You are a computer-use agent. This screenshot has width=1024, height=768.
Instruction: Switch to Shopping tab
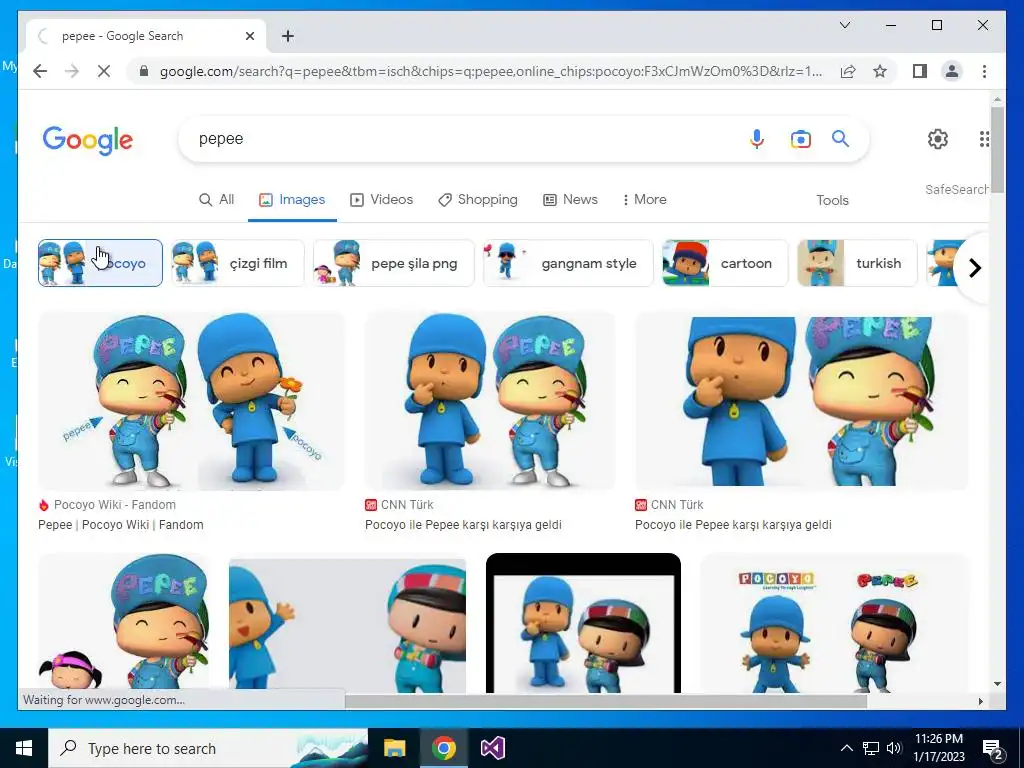click(x=477, y=199)
